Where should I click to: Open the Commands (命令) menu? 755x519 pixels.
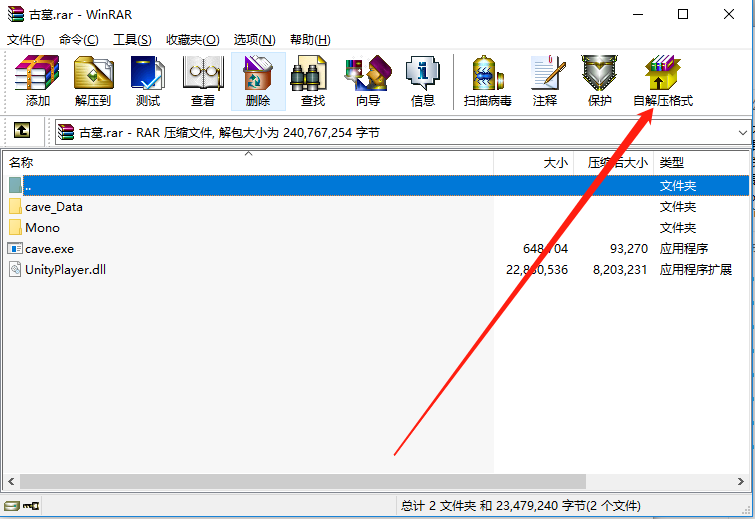pos(78,39)
